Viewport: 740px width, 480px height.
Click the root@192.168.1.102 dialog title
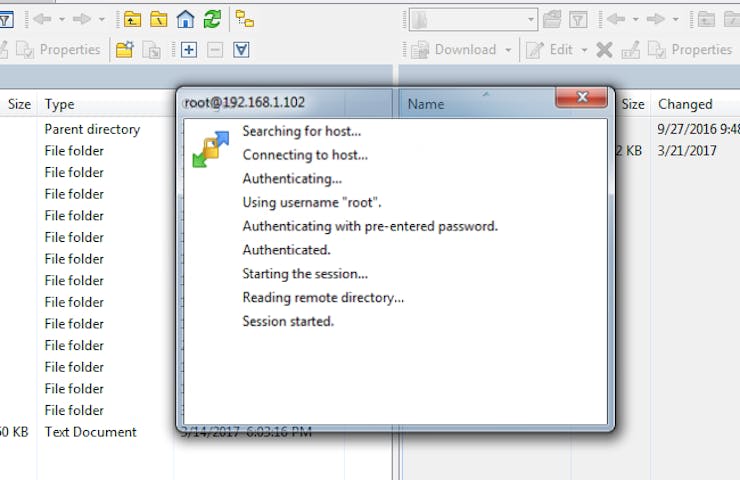(x=244, y=102)
